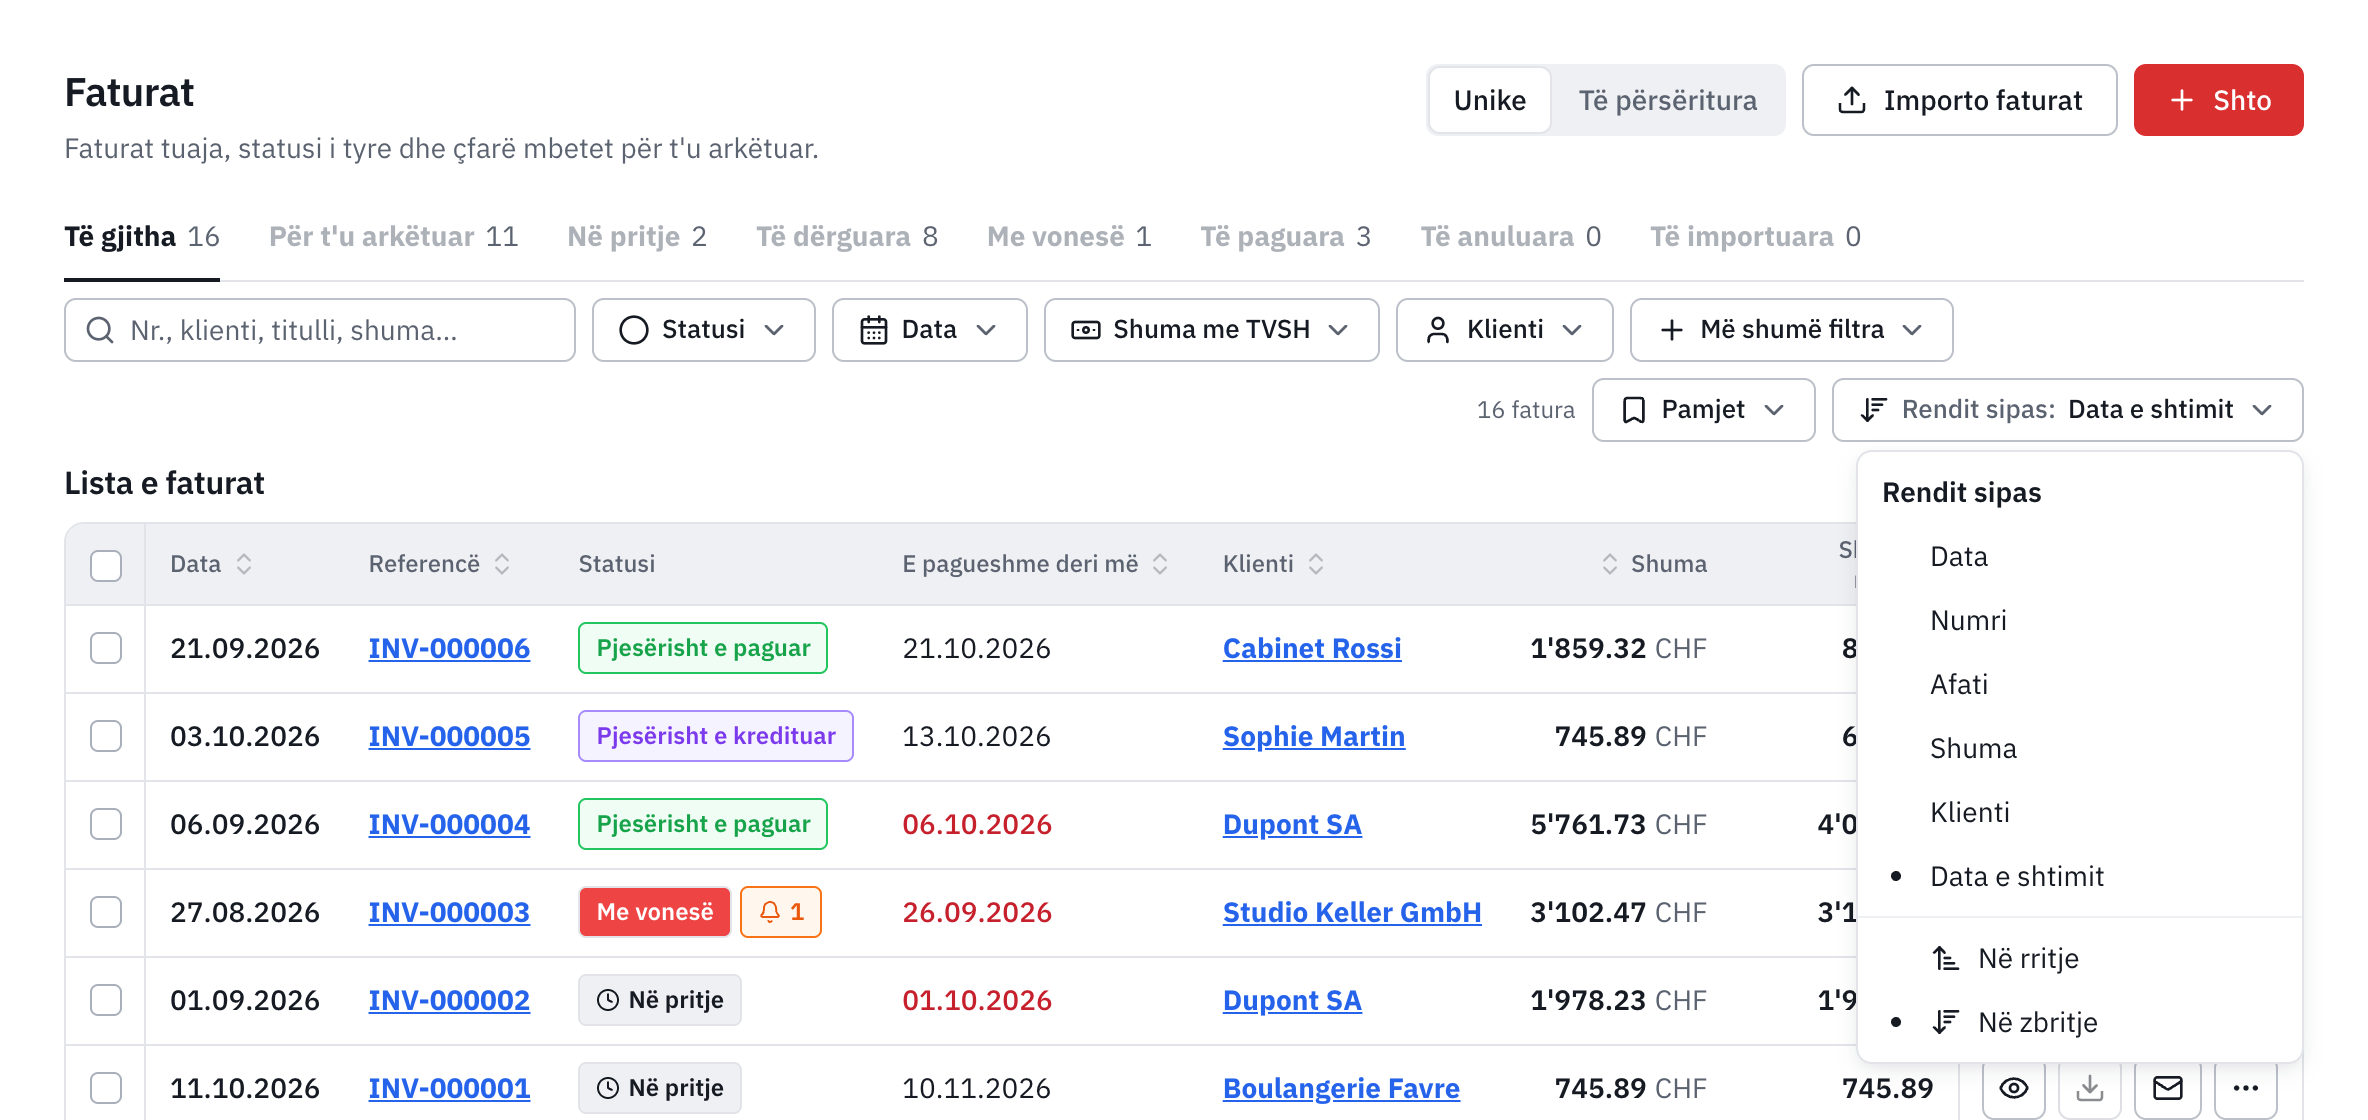This screenshot has height=1120, width=2368.
Task: Open client Studio Keller GmbH
Action: pos(1352,912)
